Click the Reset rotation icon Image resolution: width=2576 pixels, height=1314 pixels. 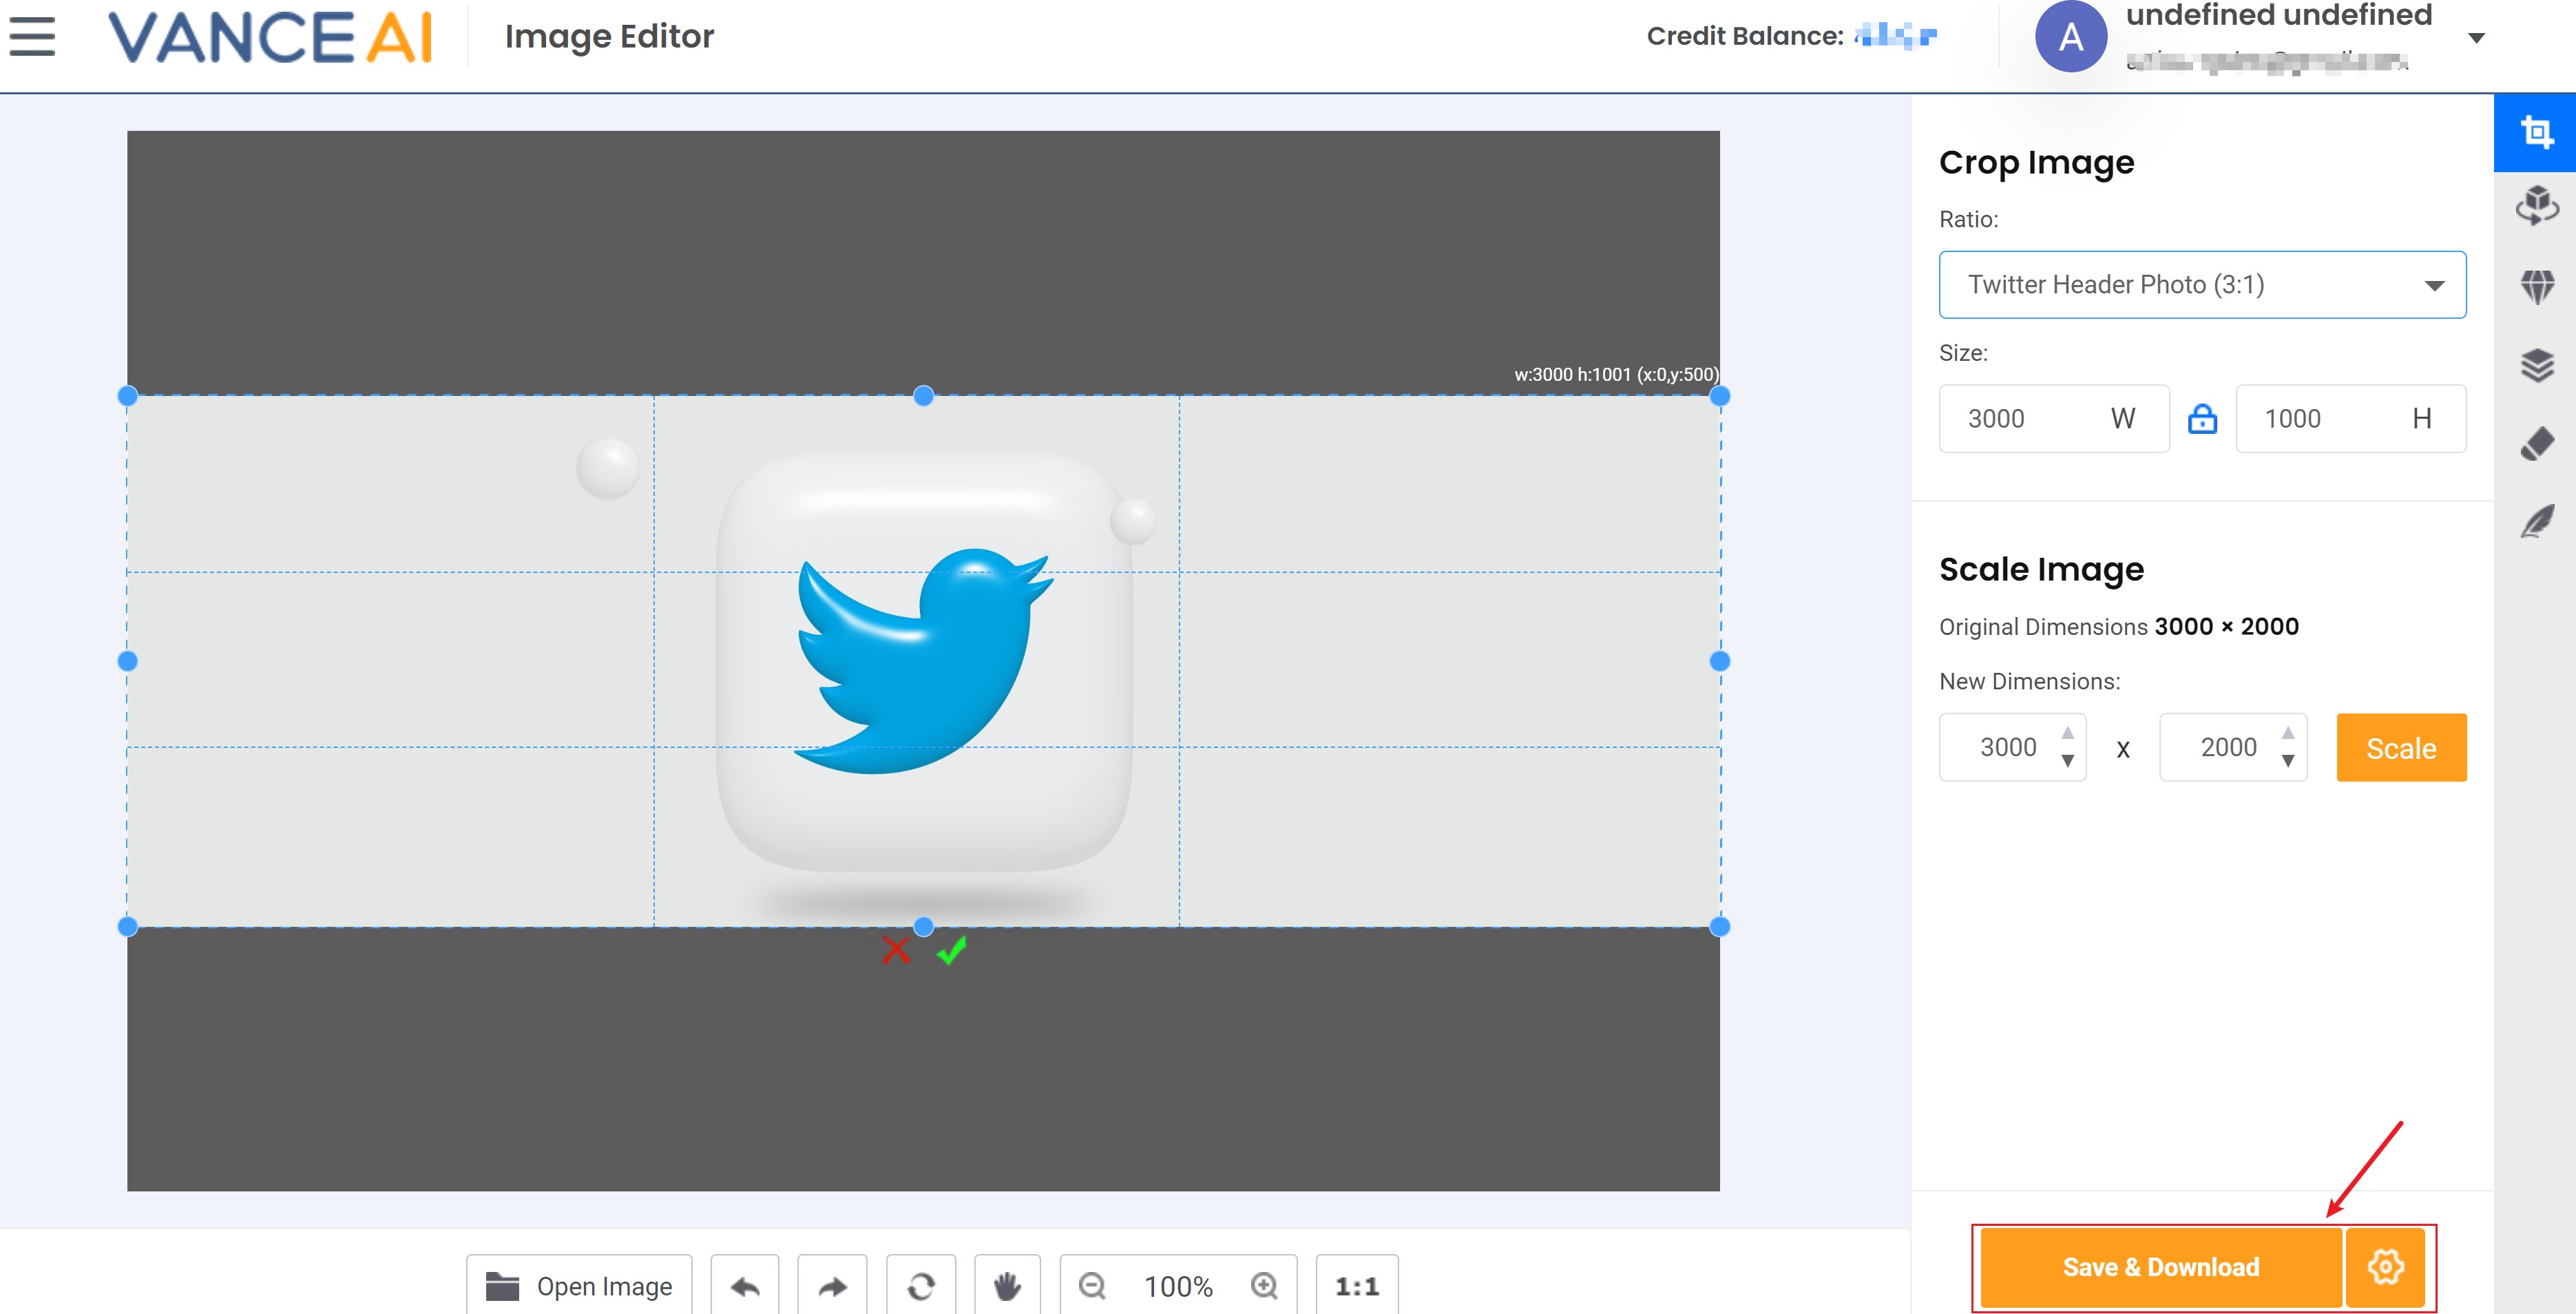coord(921,1287)
